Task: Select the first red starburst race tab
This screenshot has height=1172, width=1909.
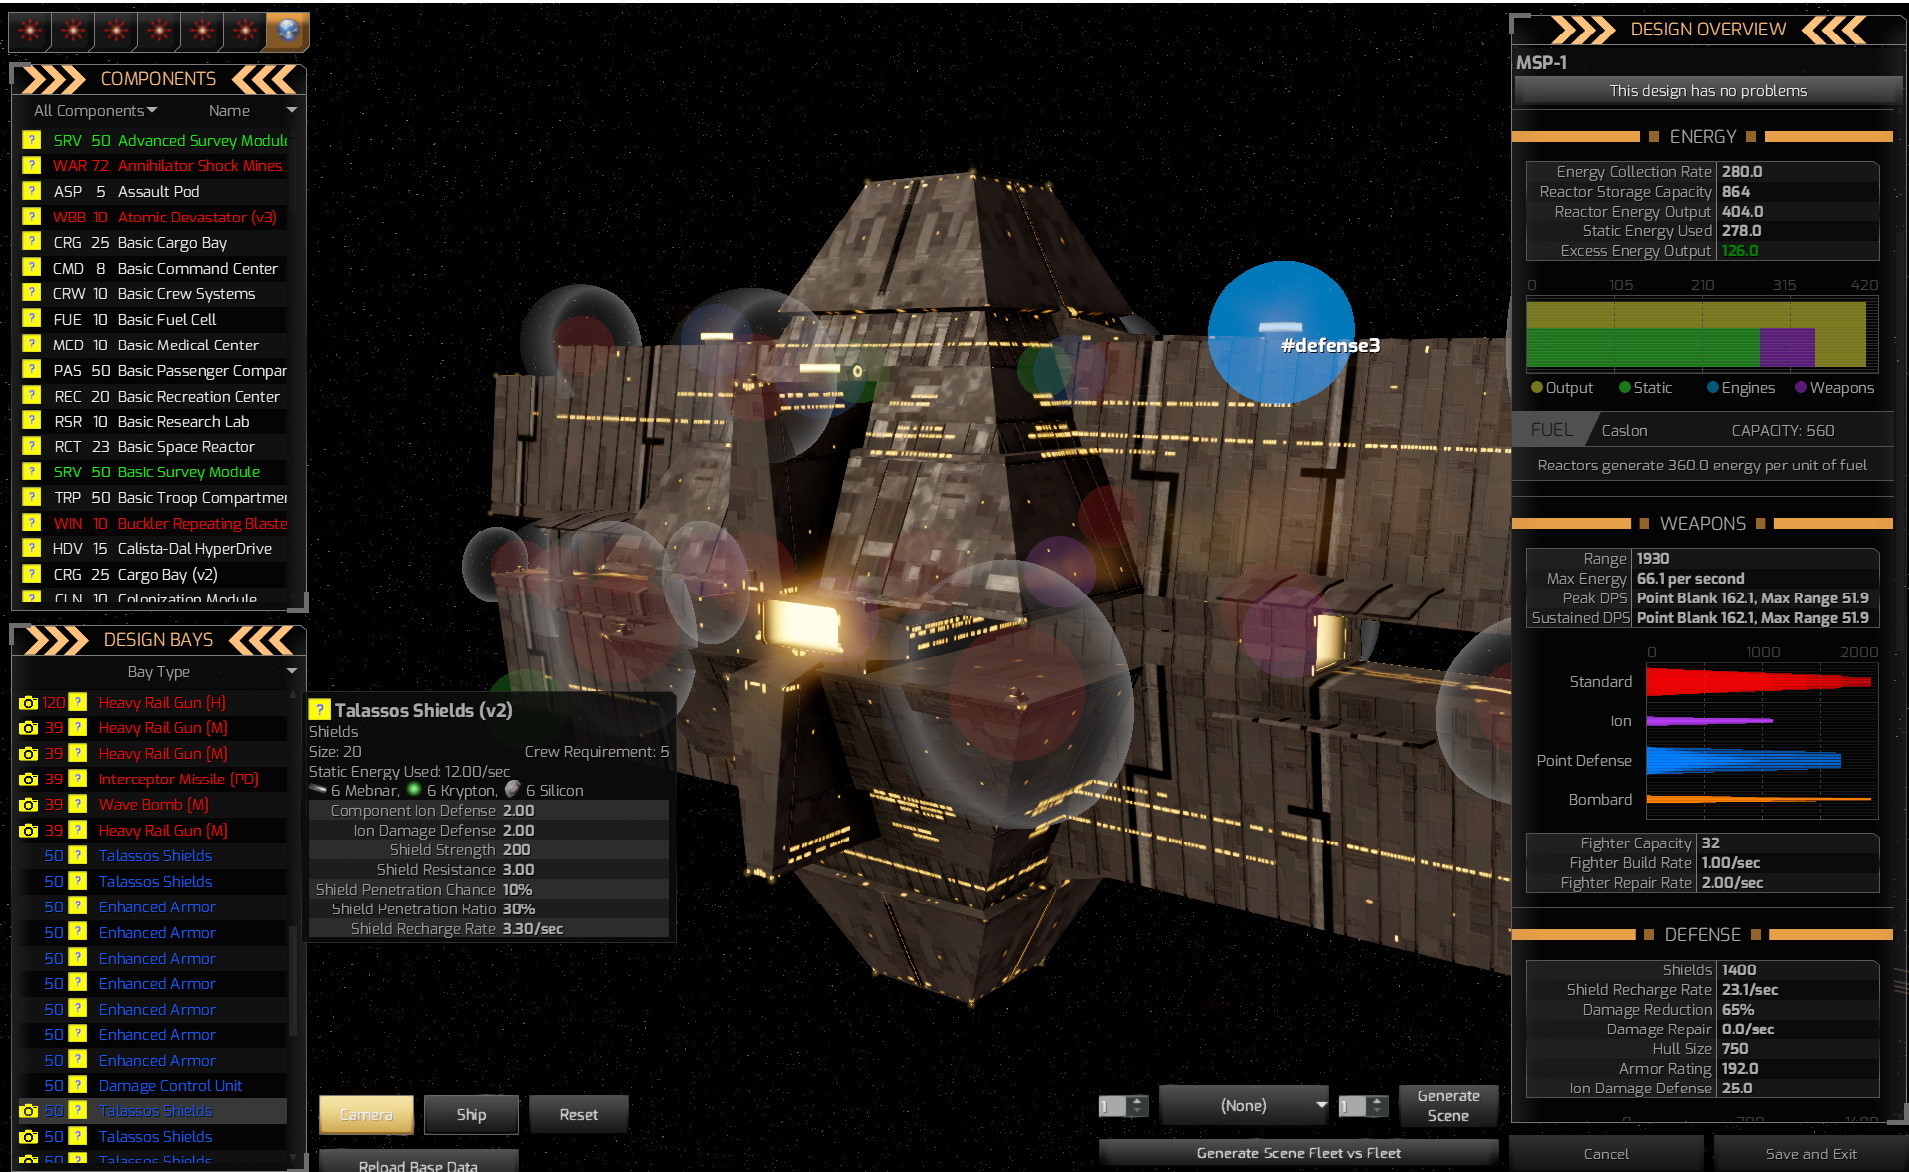Action: [30, 31]
